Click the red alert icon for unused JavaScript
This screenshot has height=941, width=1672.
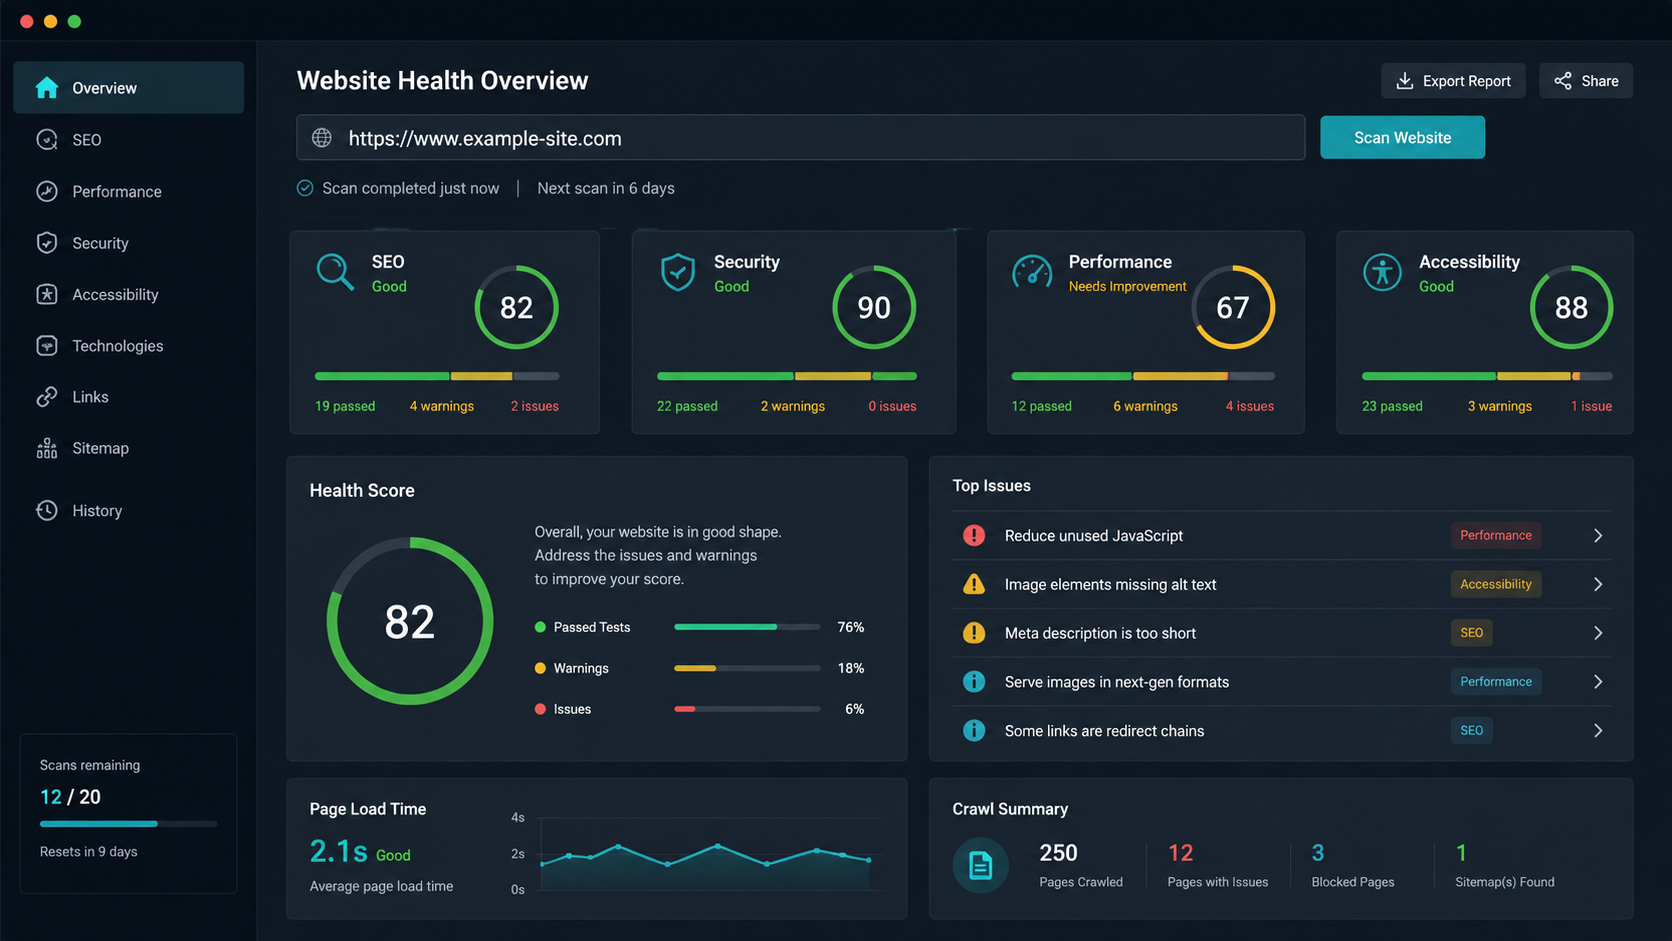tap(974, 535)
